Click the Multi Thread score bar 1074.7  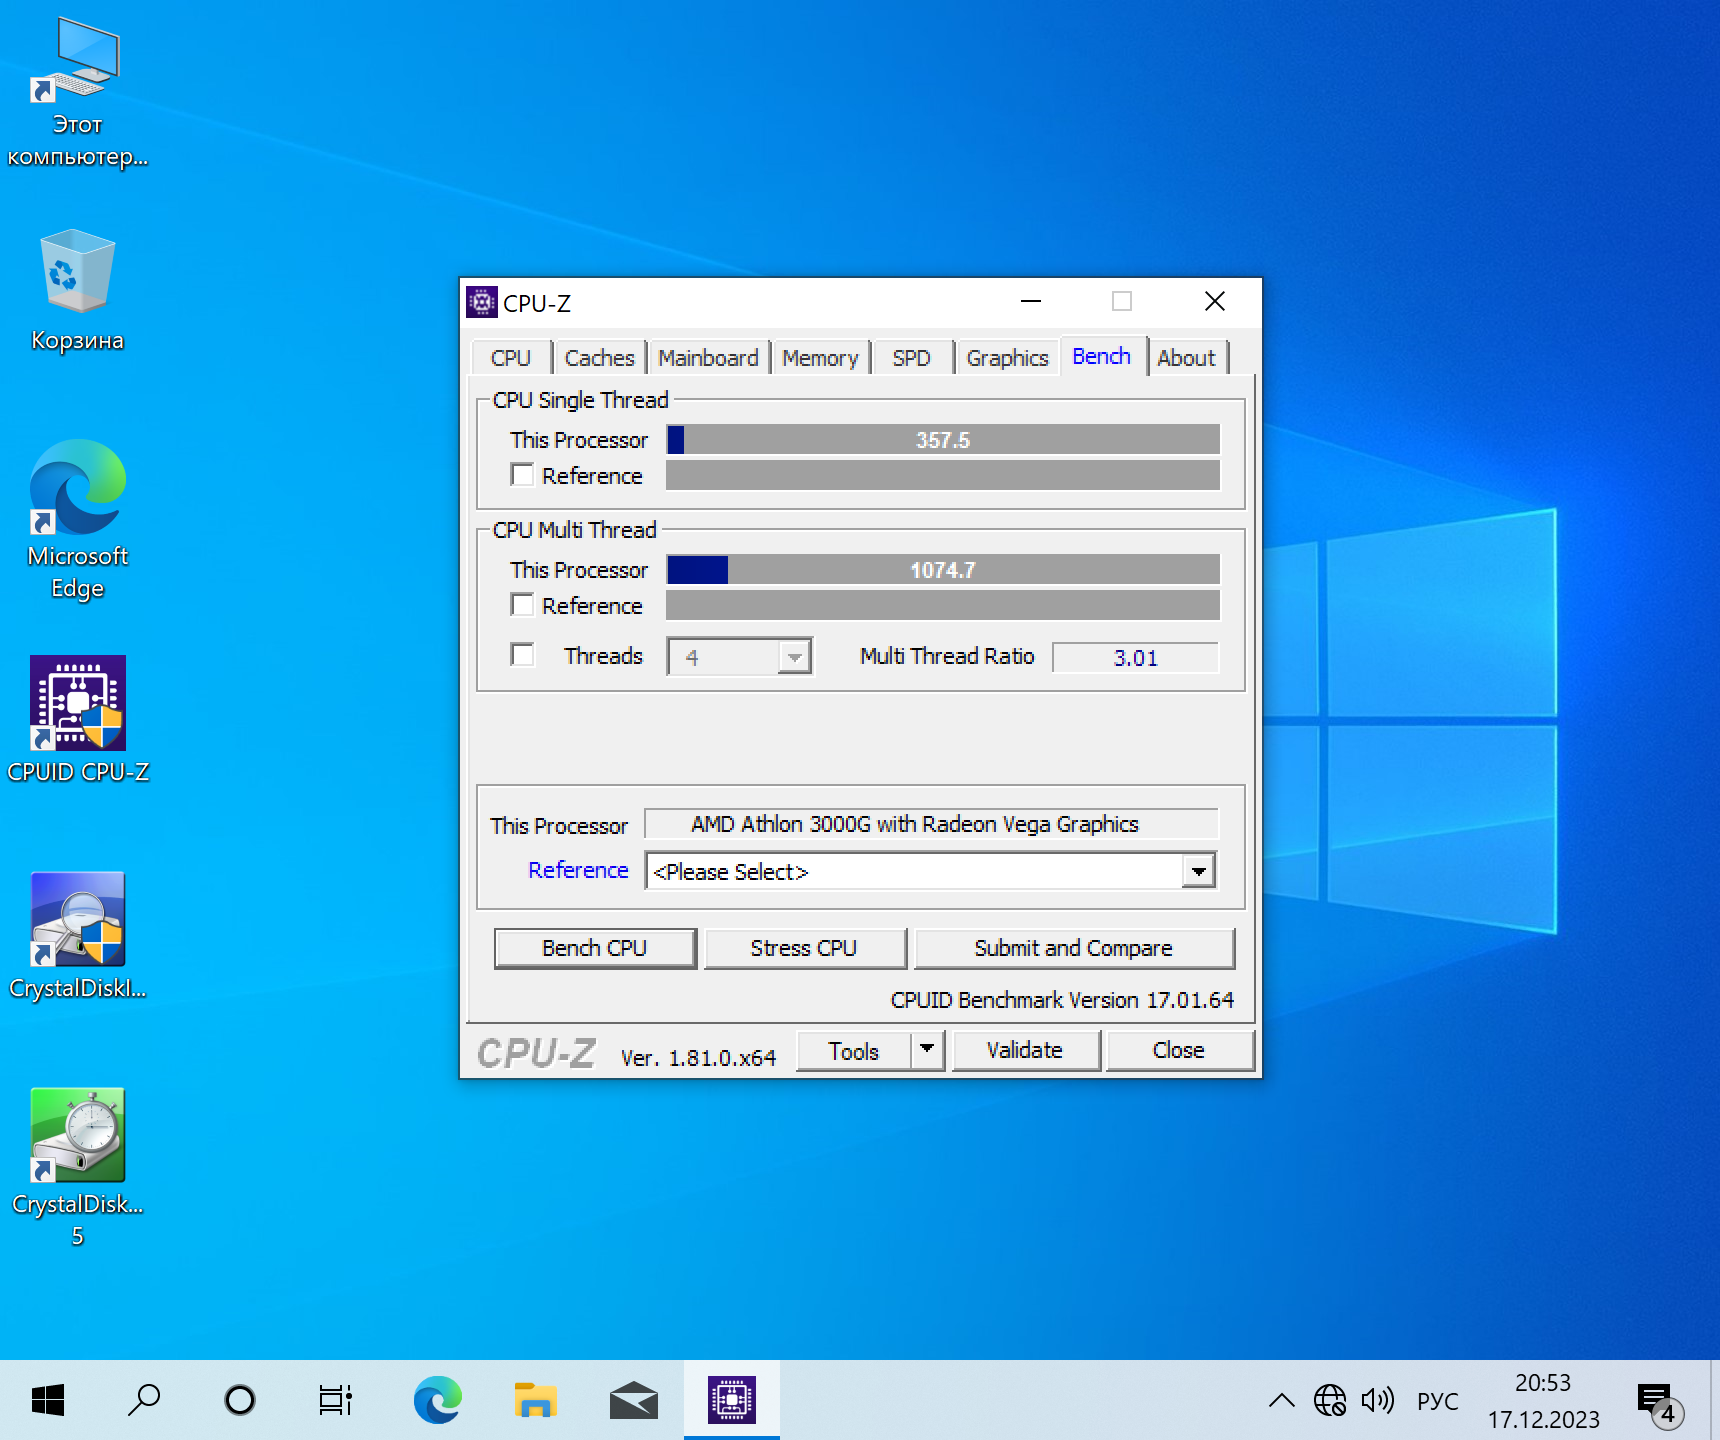pos(942,570)
